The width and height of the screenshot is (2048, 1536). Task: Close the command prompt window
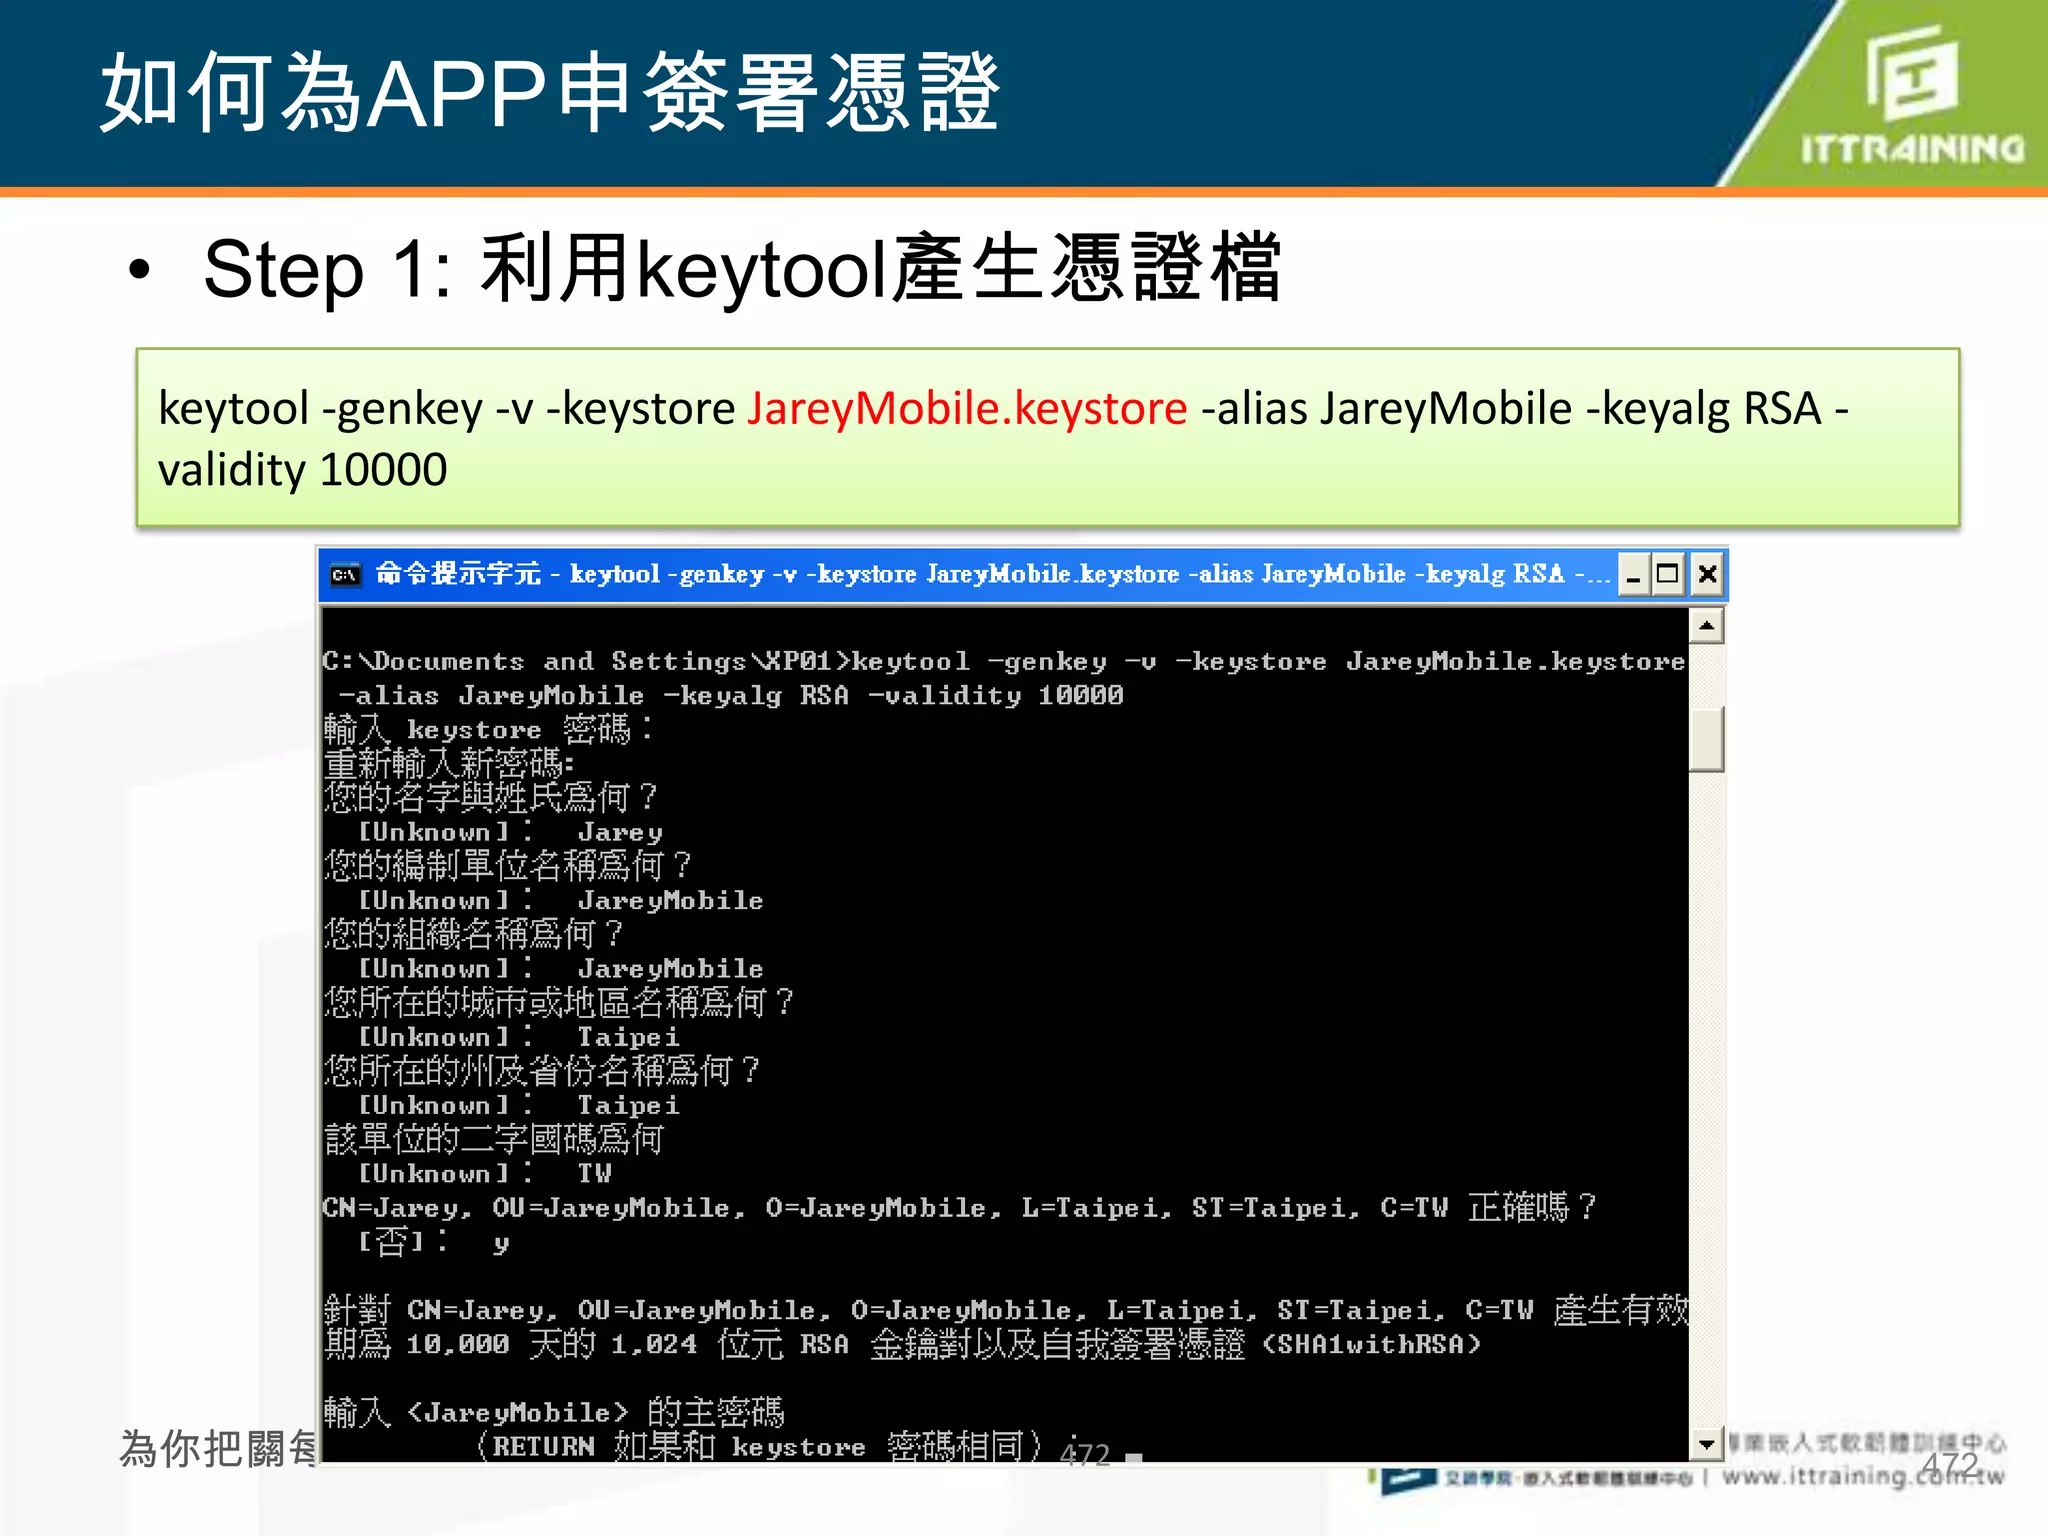(x=1707, y=575)
